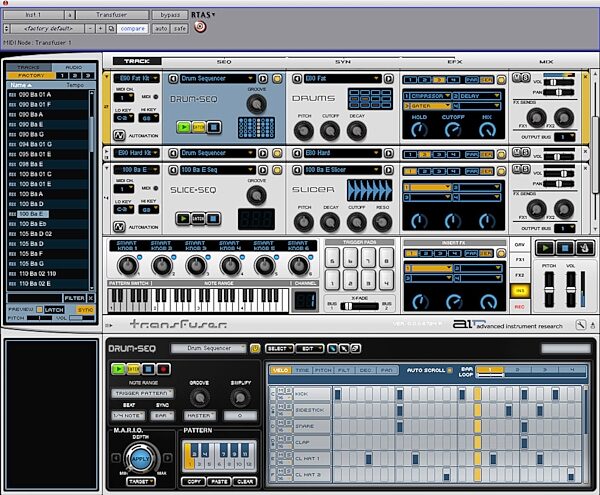Image resolution: width=600 pixels, height=495 pixels.
Task: Click the third editor toolbar tool icon
Action: point(355,348)
